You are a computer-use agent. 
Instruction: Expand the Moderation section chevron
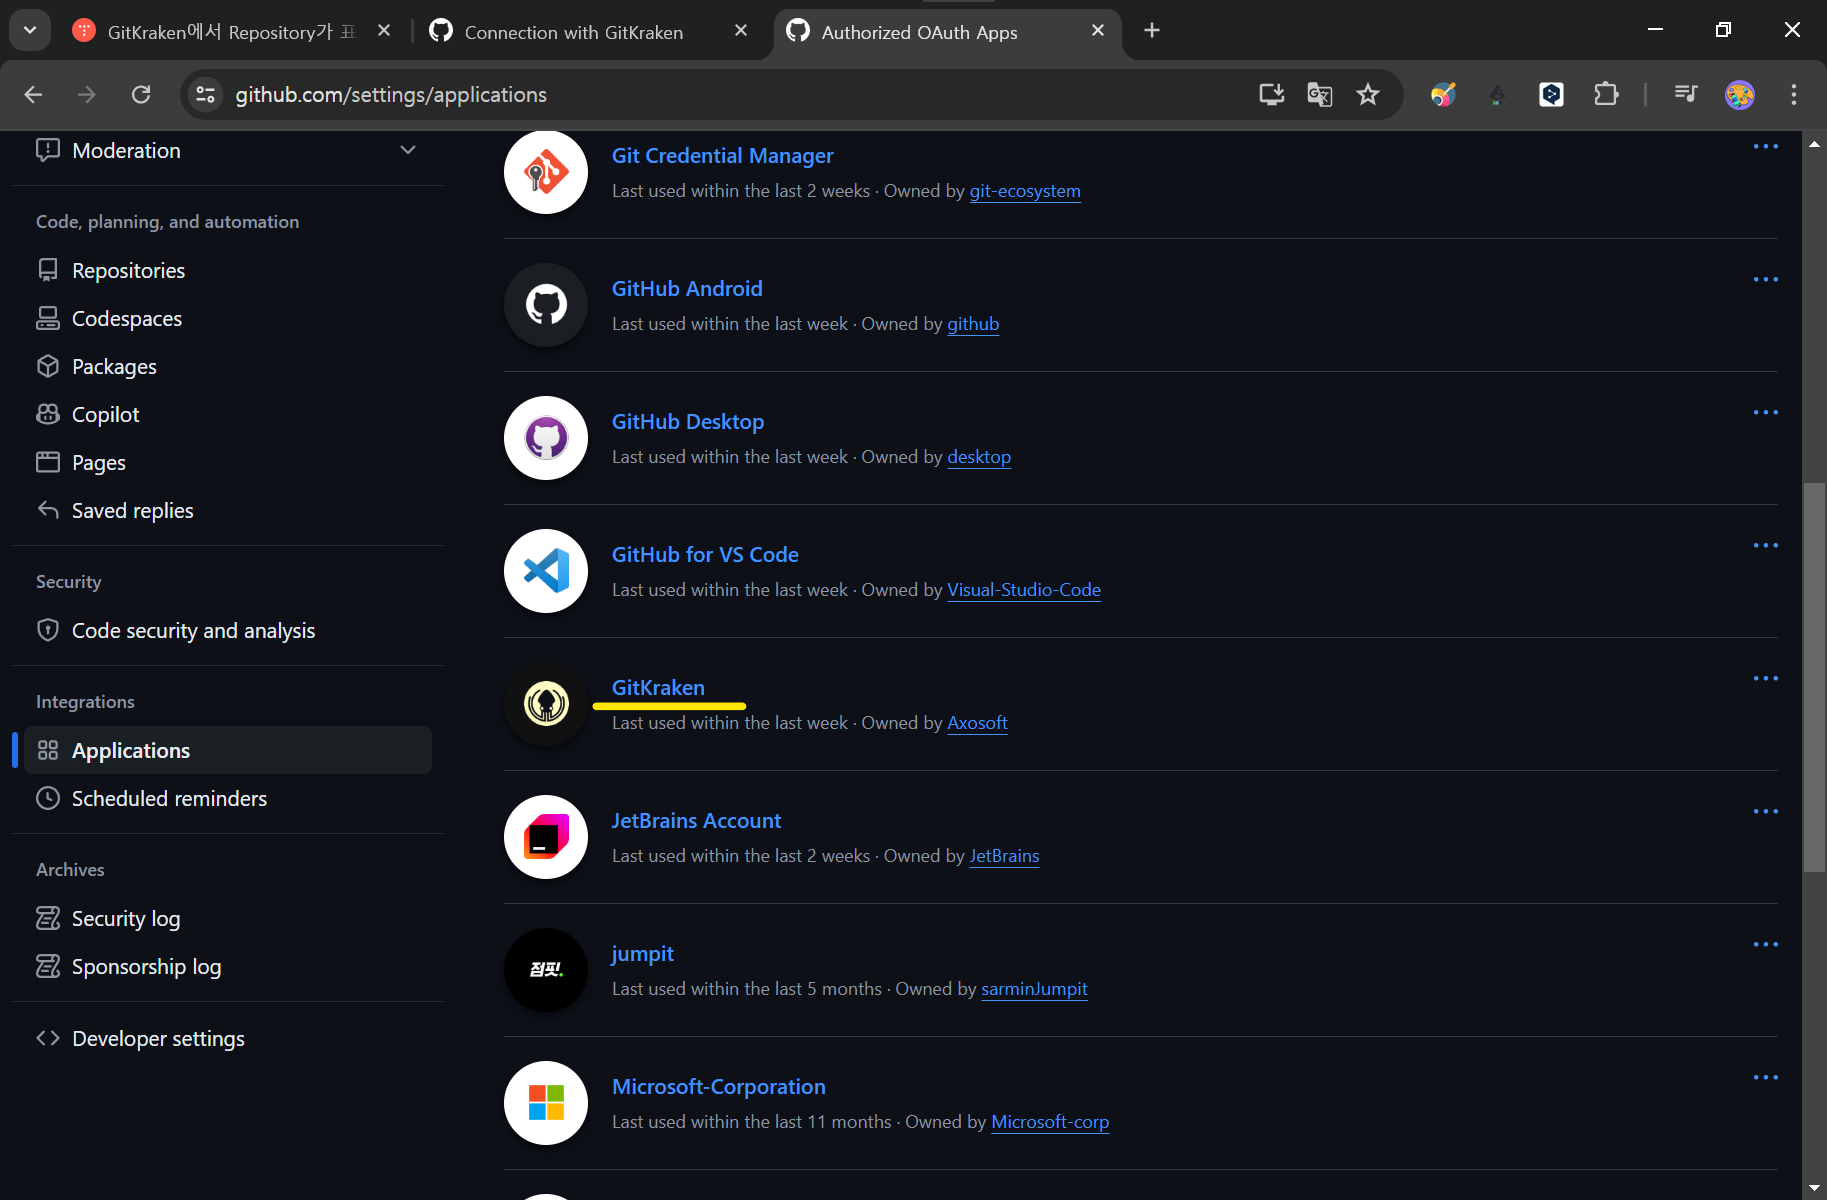408,150
